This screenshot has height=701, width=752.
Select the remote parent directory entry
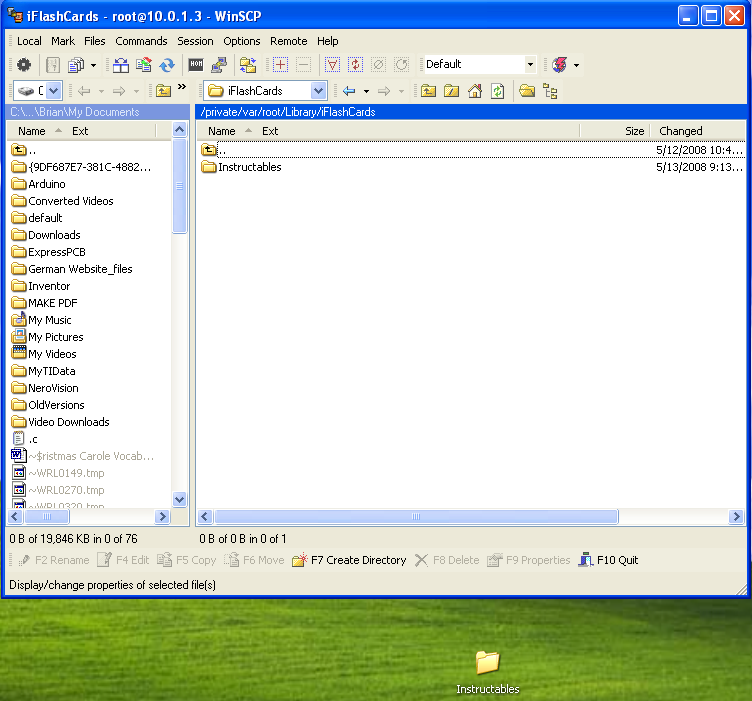[x=213, y=150]
